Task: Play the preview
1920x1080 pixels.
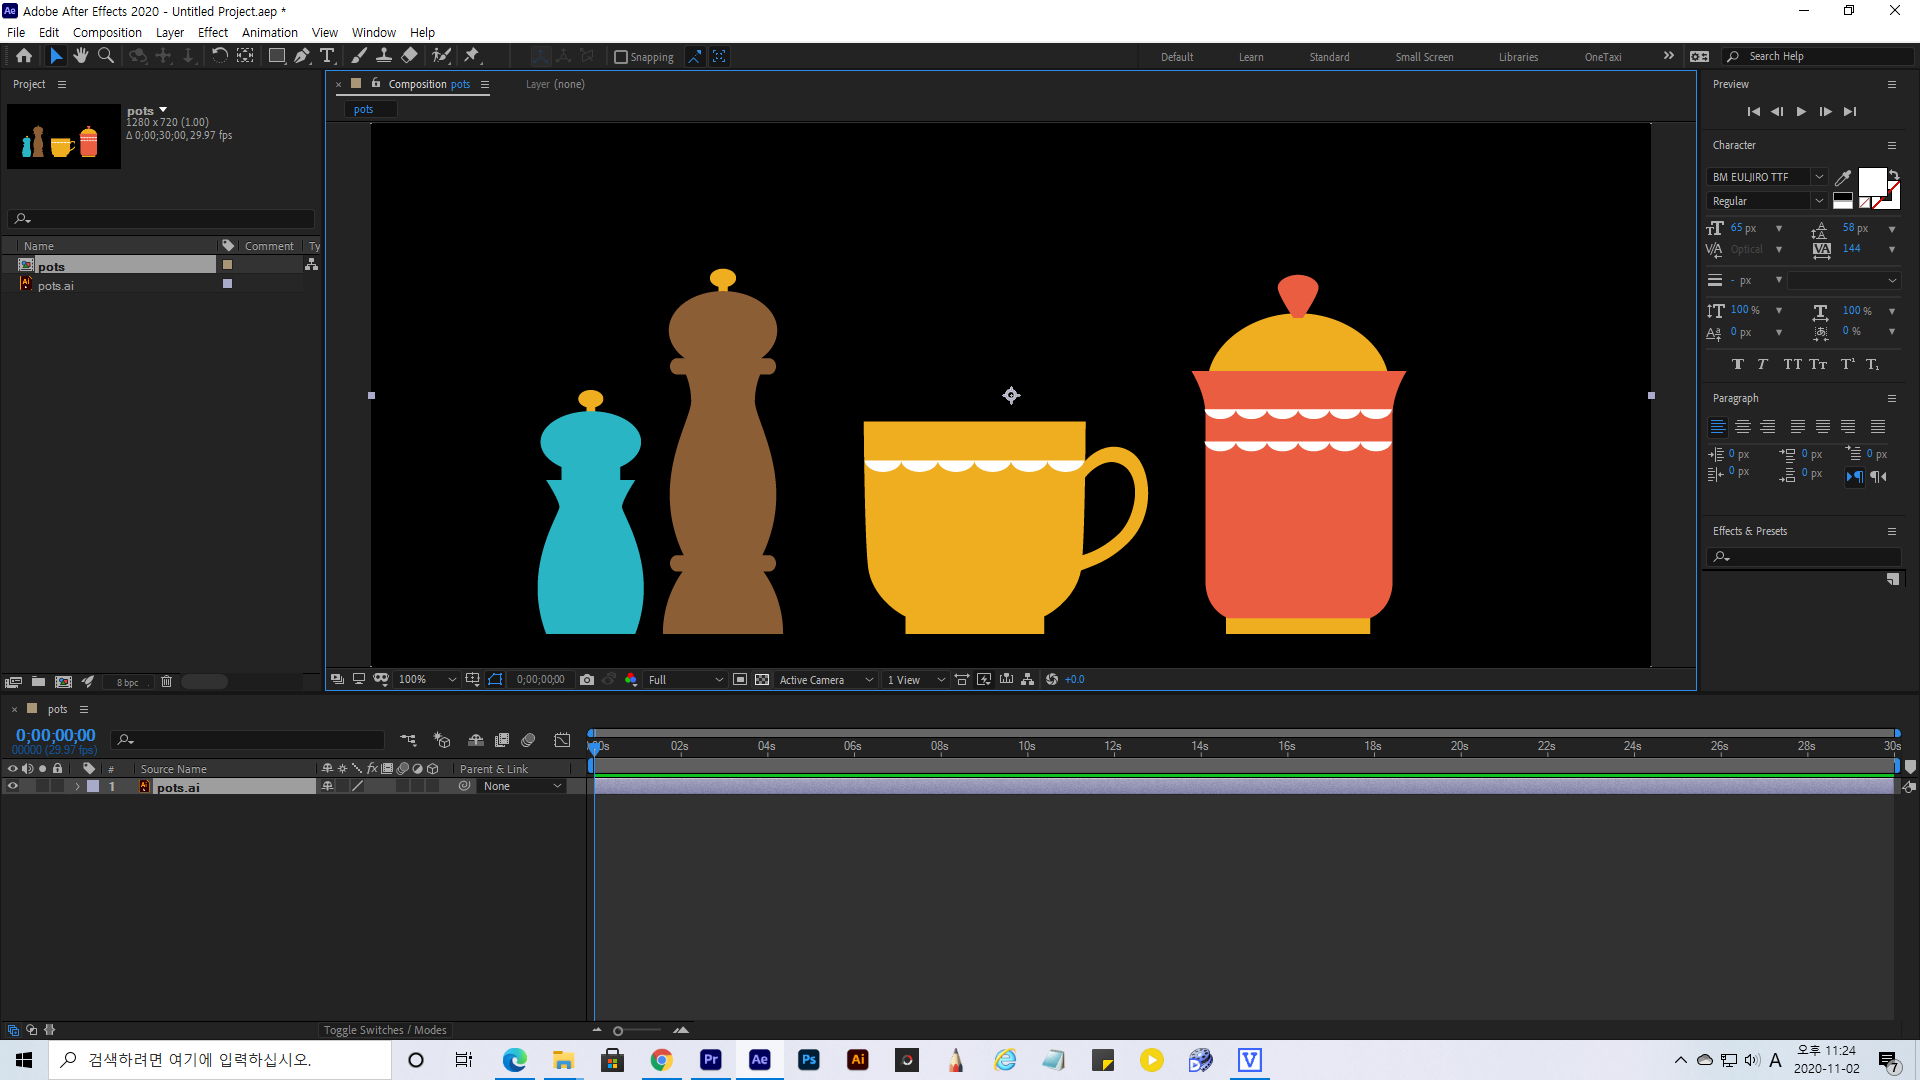Action: pyautogui.click(x=1801, y=112)
